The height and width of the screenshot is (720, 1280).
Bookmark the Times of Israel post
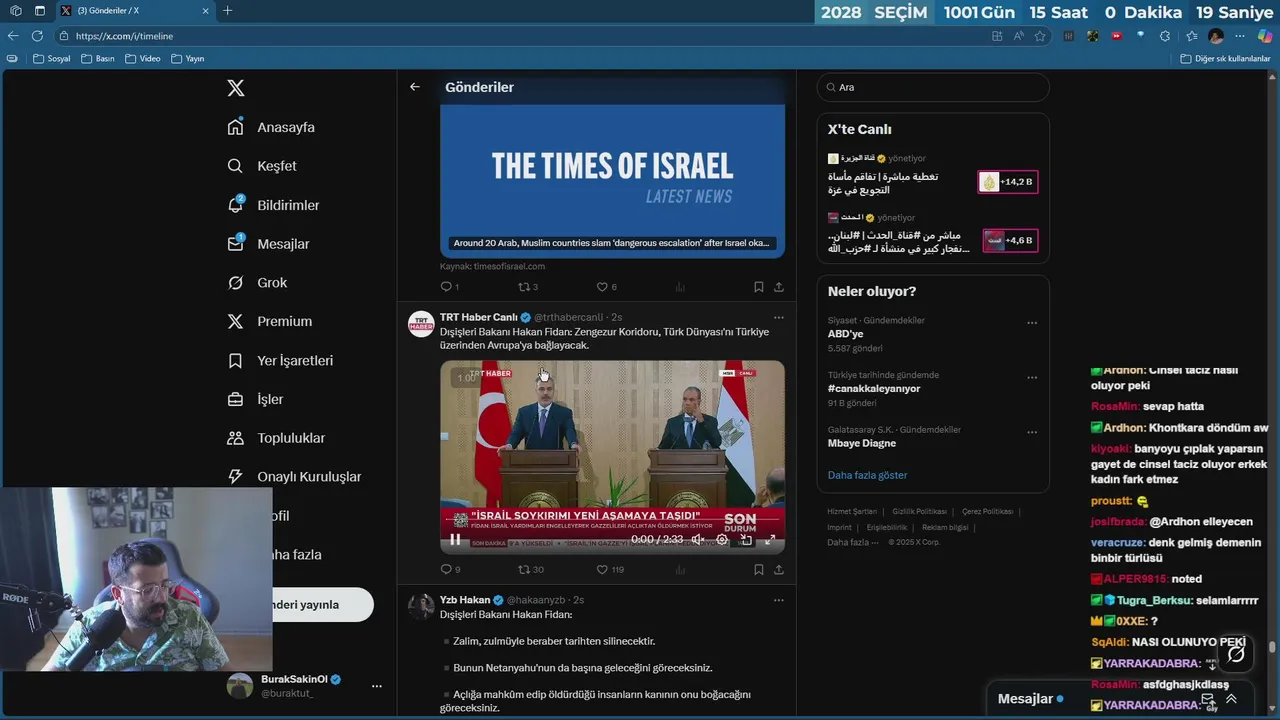759,287
